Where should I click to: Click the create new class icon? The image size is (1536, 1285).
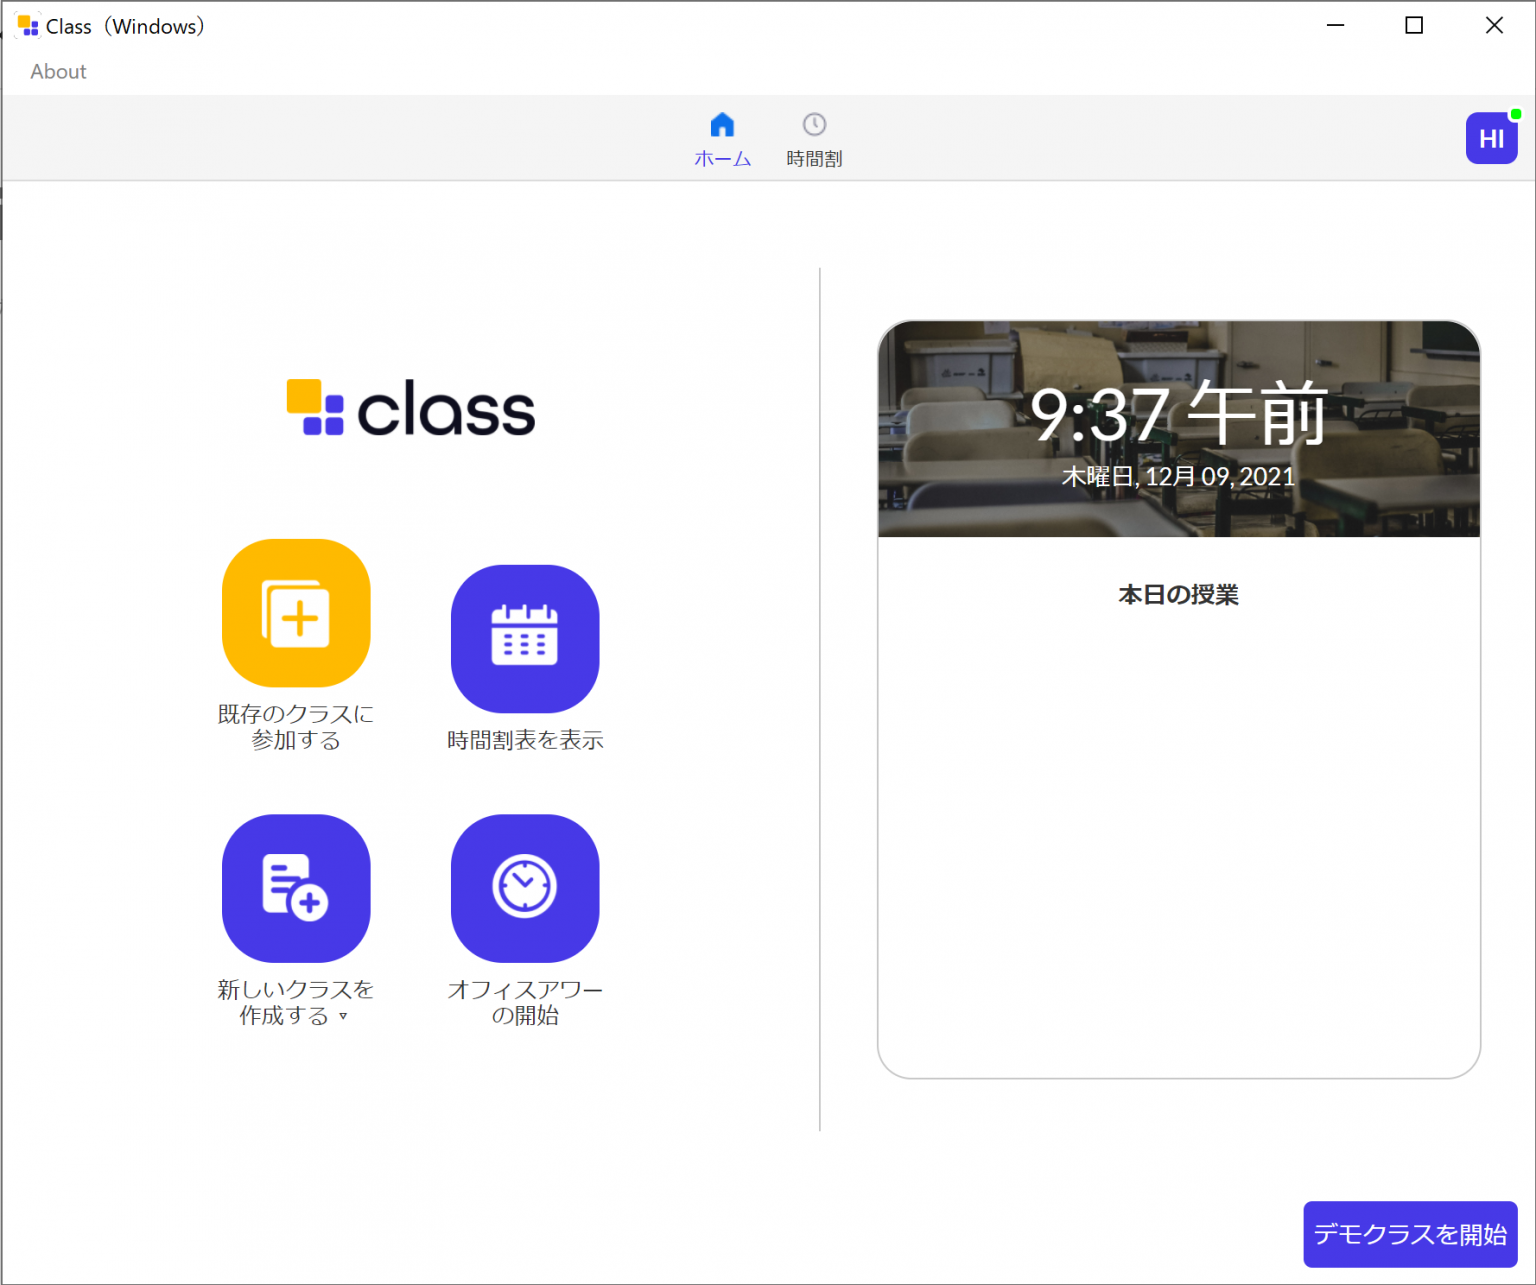point(296,888)
